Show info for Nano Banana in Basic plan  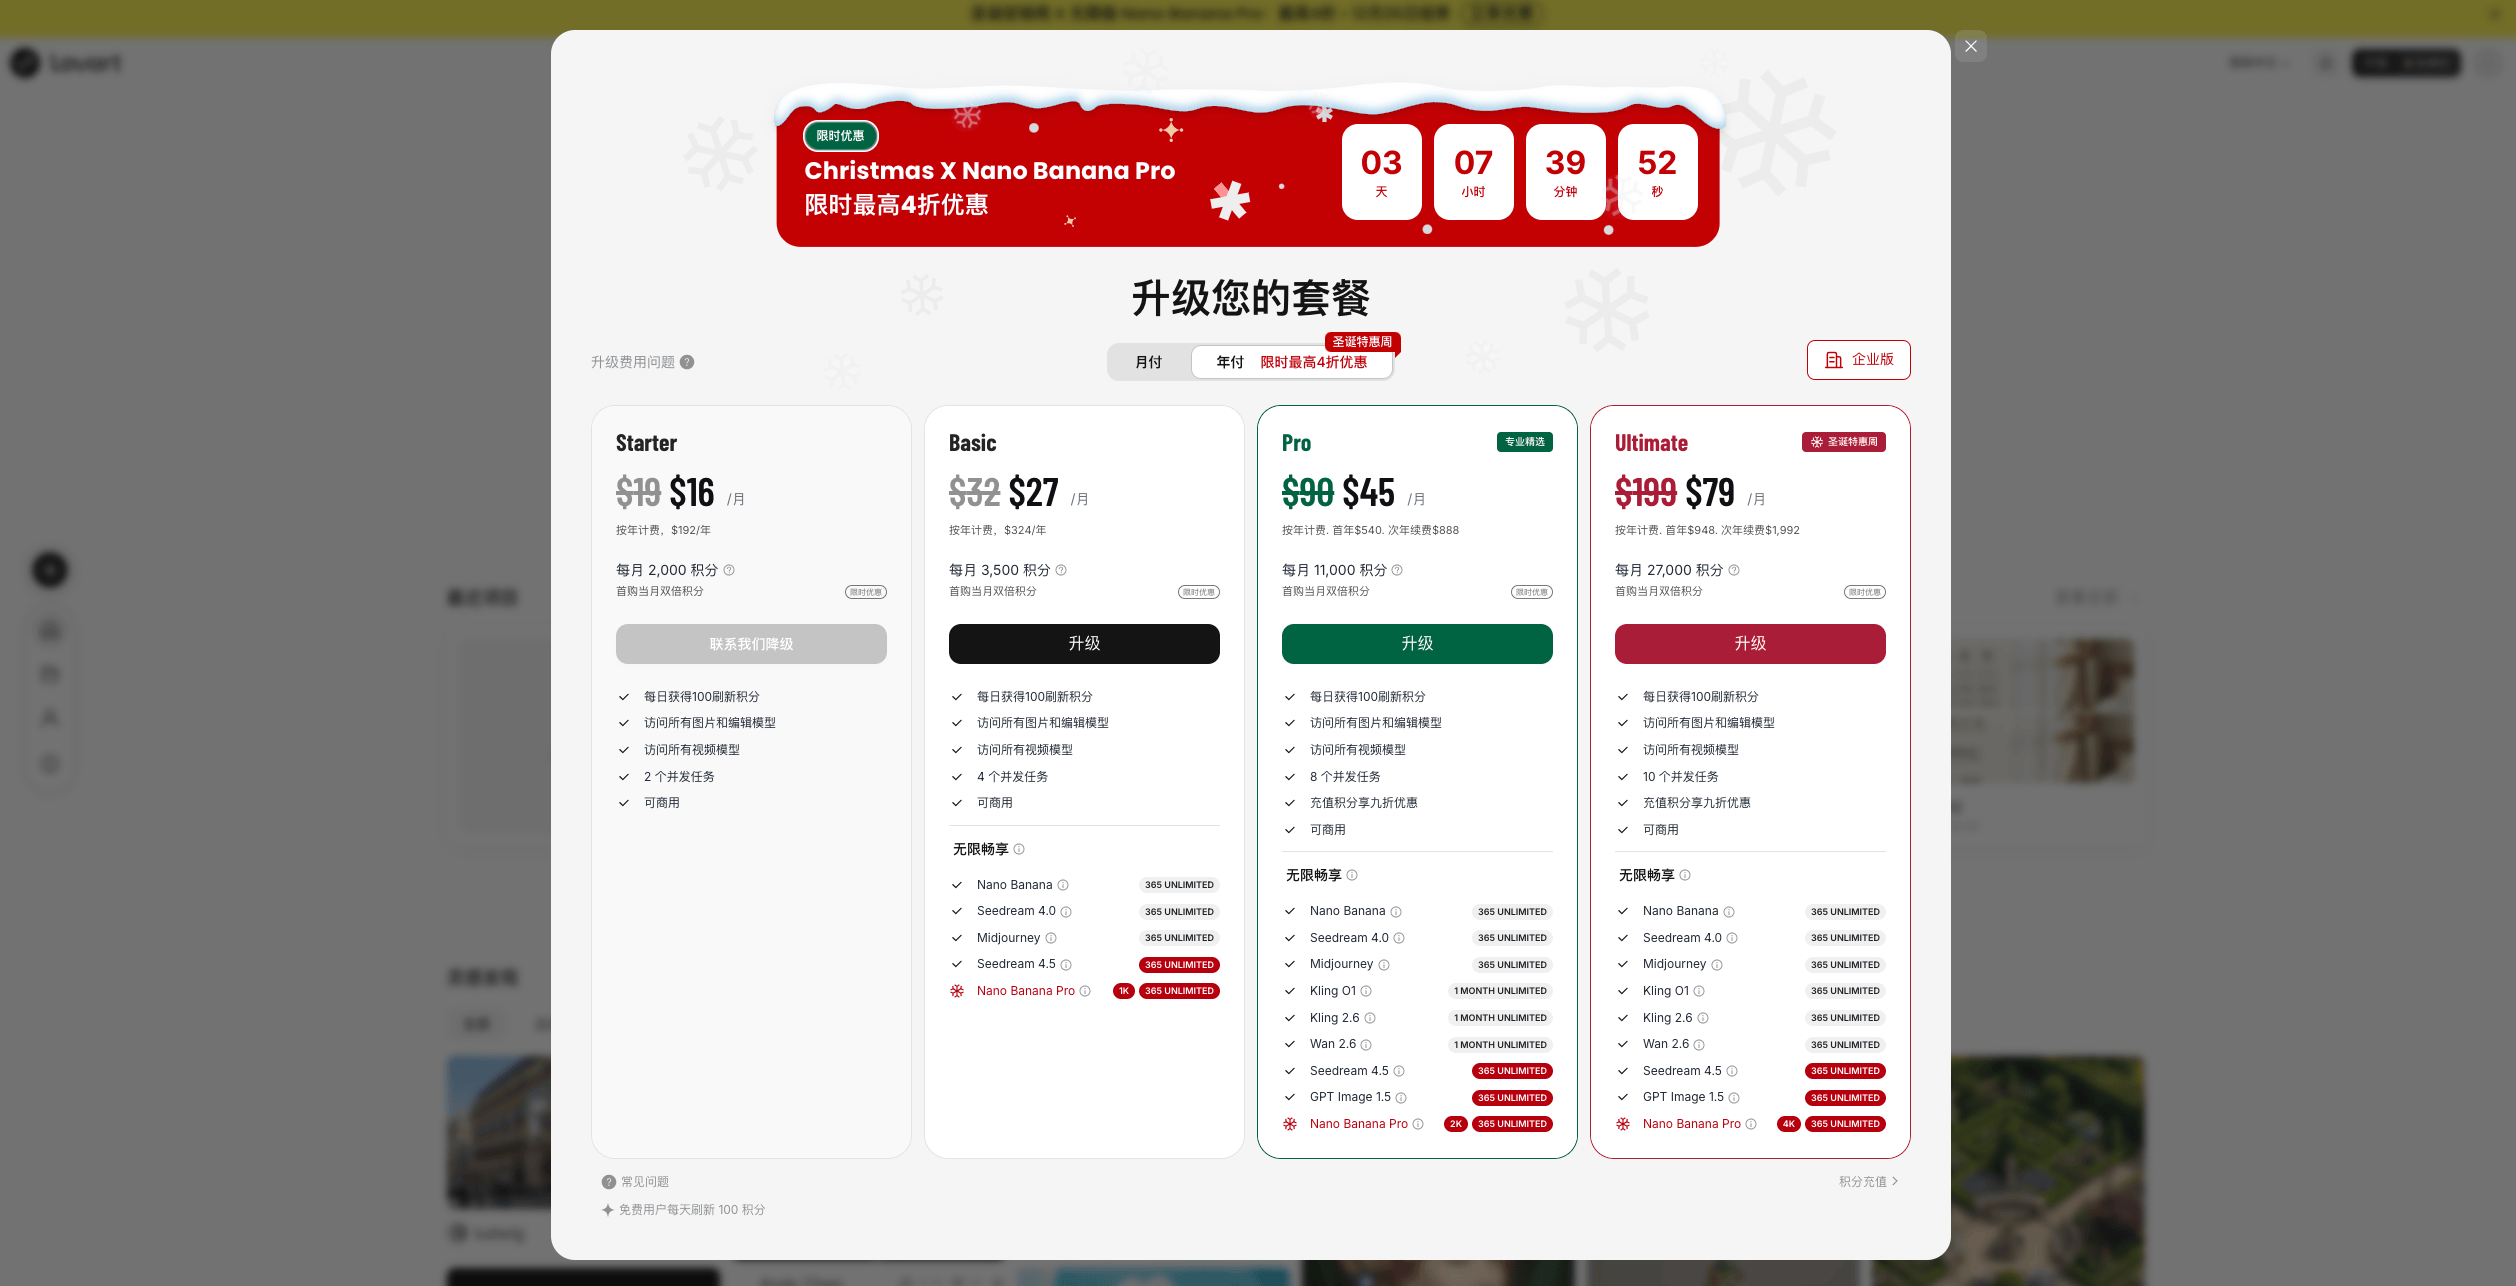click(1063, 885)
